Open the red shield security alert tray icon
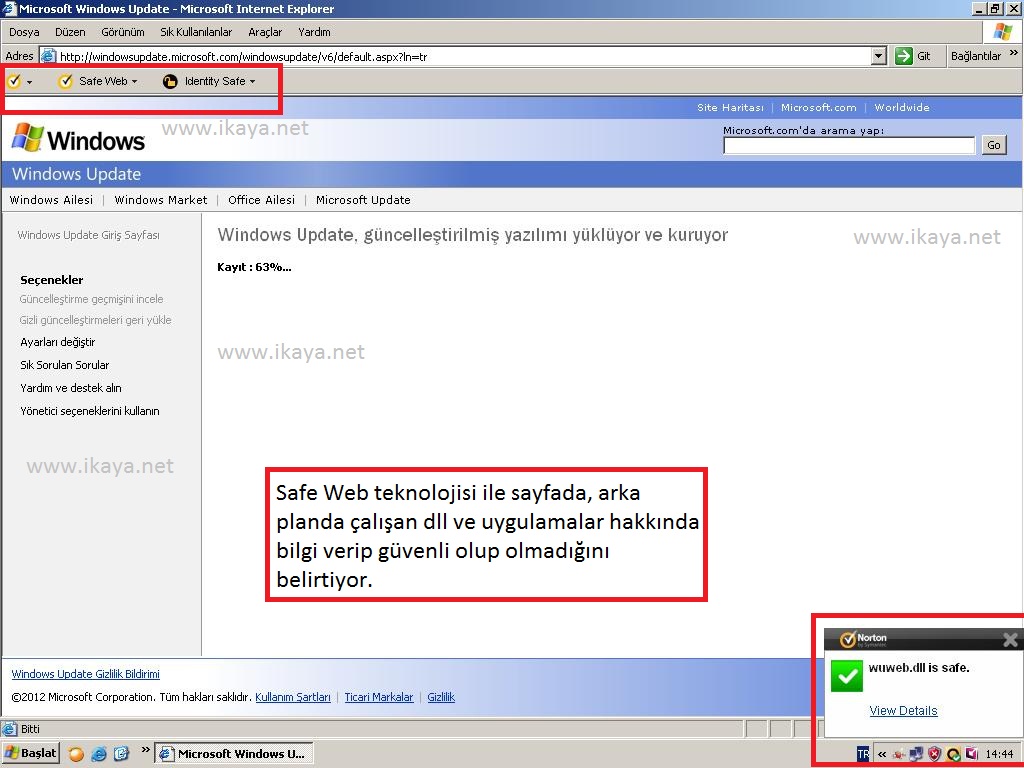Screen dimensions: 1024x768 point(935,754)
